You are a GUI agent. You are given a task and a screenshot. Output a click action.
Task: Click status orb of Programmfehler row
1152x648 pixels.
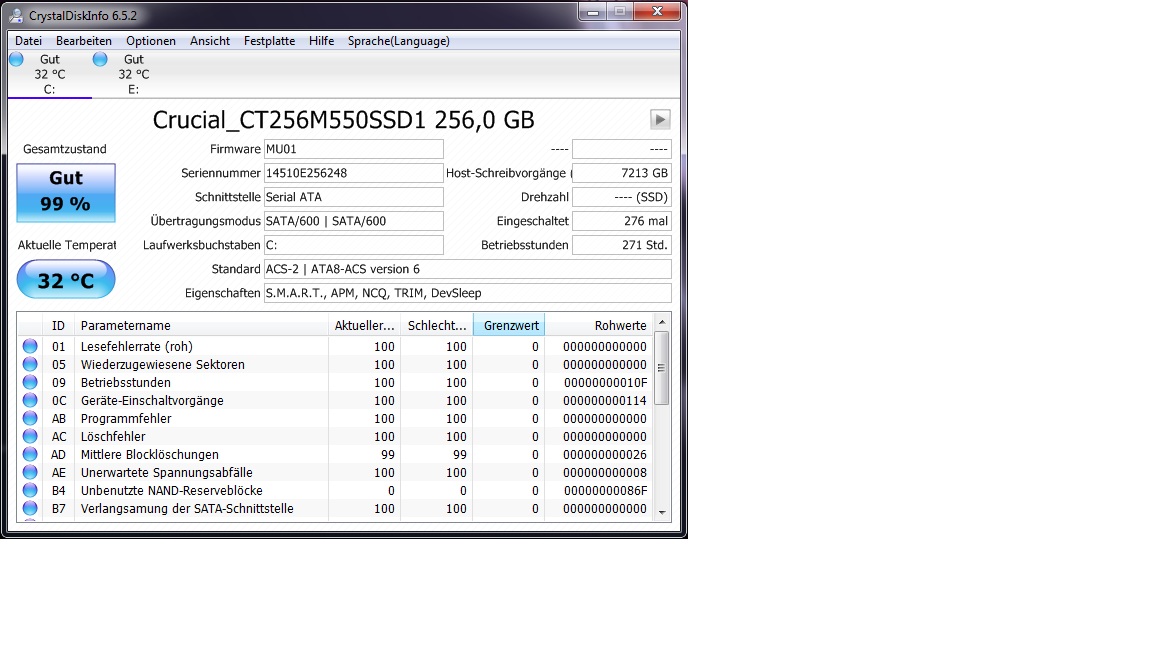click(30, 418)
